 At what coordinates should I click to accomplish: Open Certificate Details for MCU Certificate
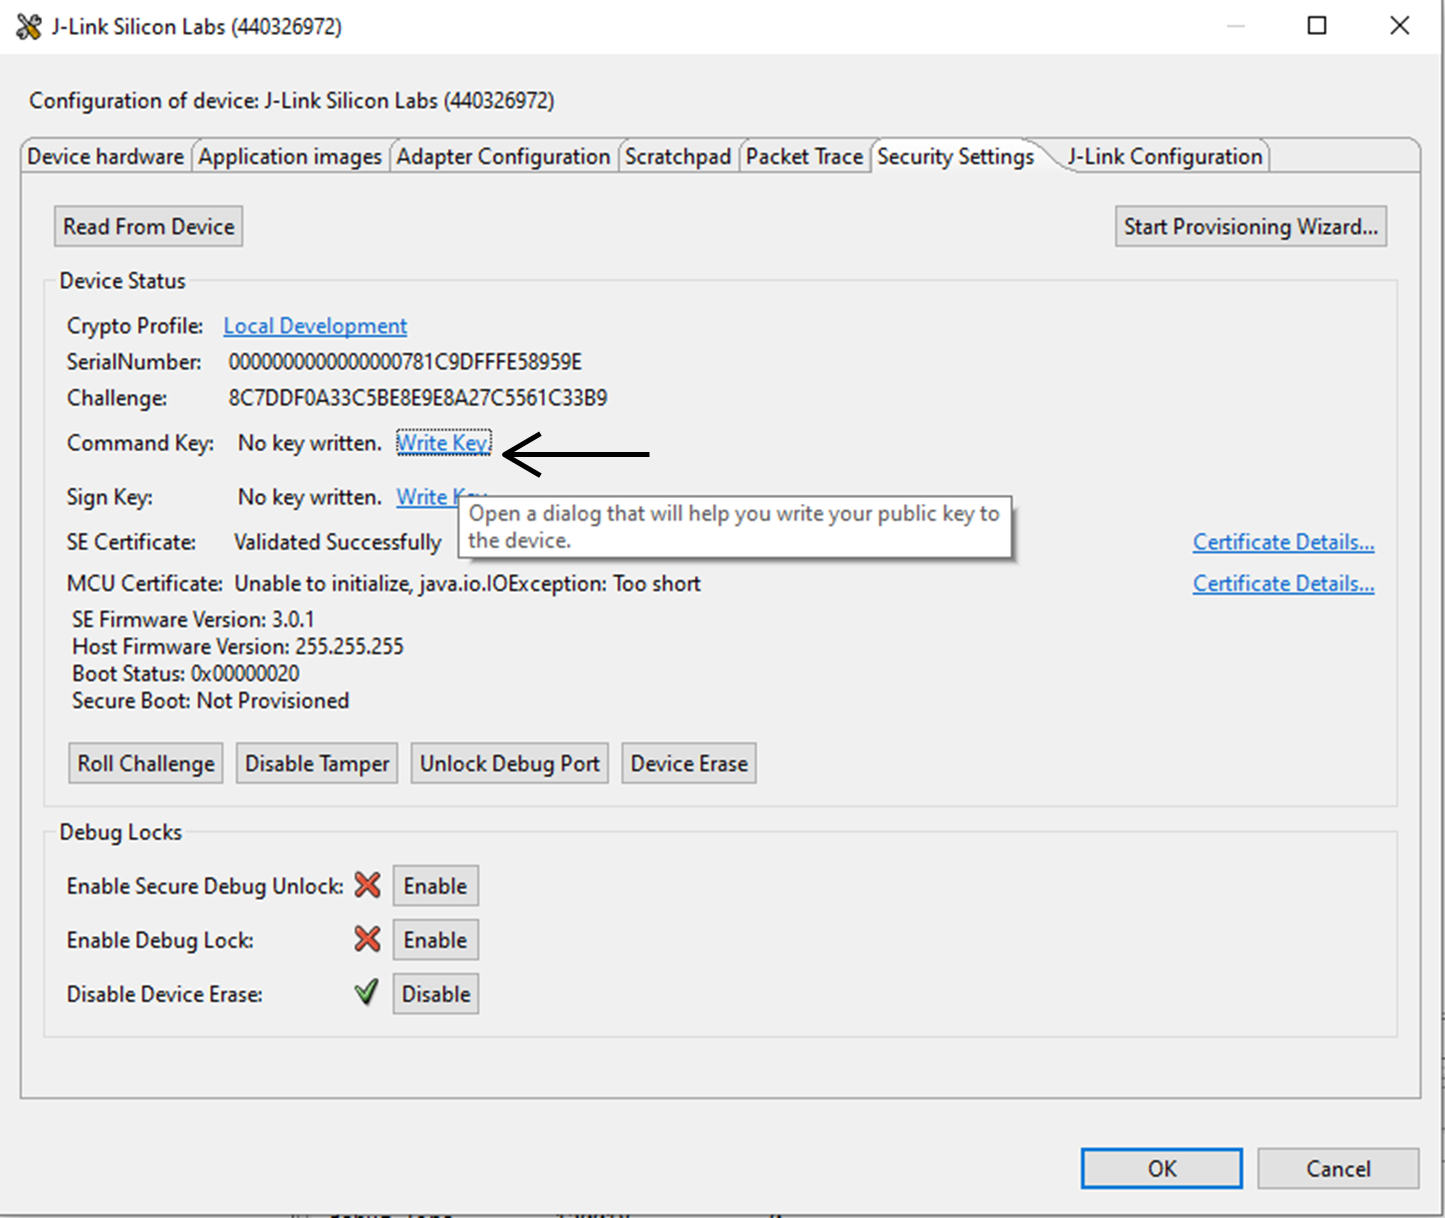(1284, 584)
